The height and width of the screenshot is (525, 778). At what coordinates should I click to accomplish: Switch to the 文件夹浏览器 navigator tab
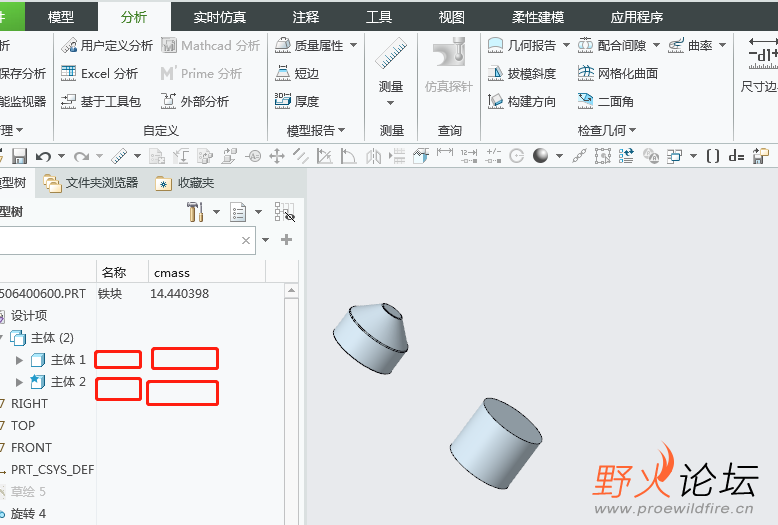click(91, 183)
